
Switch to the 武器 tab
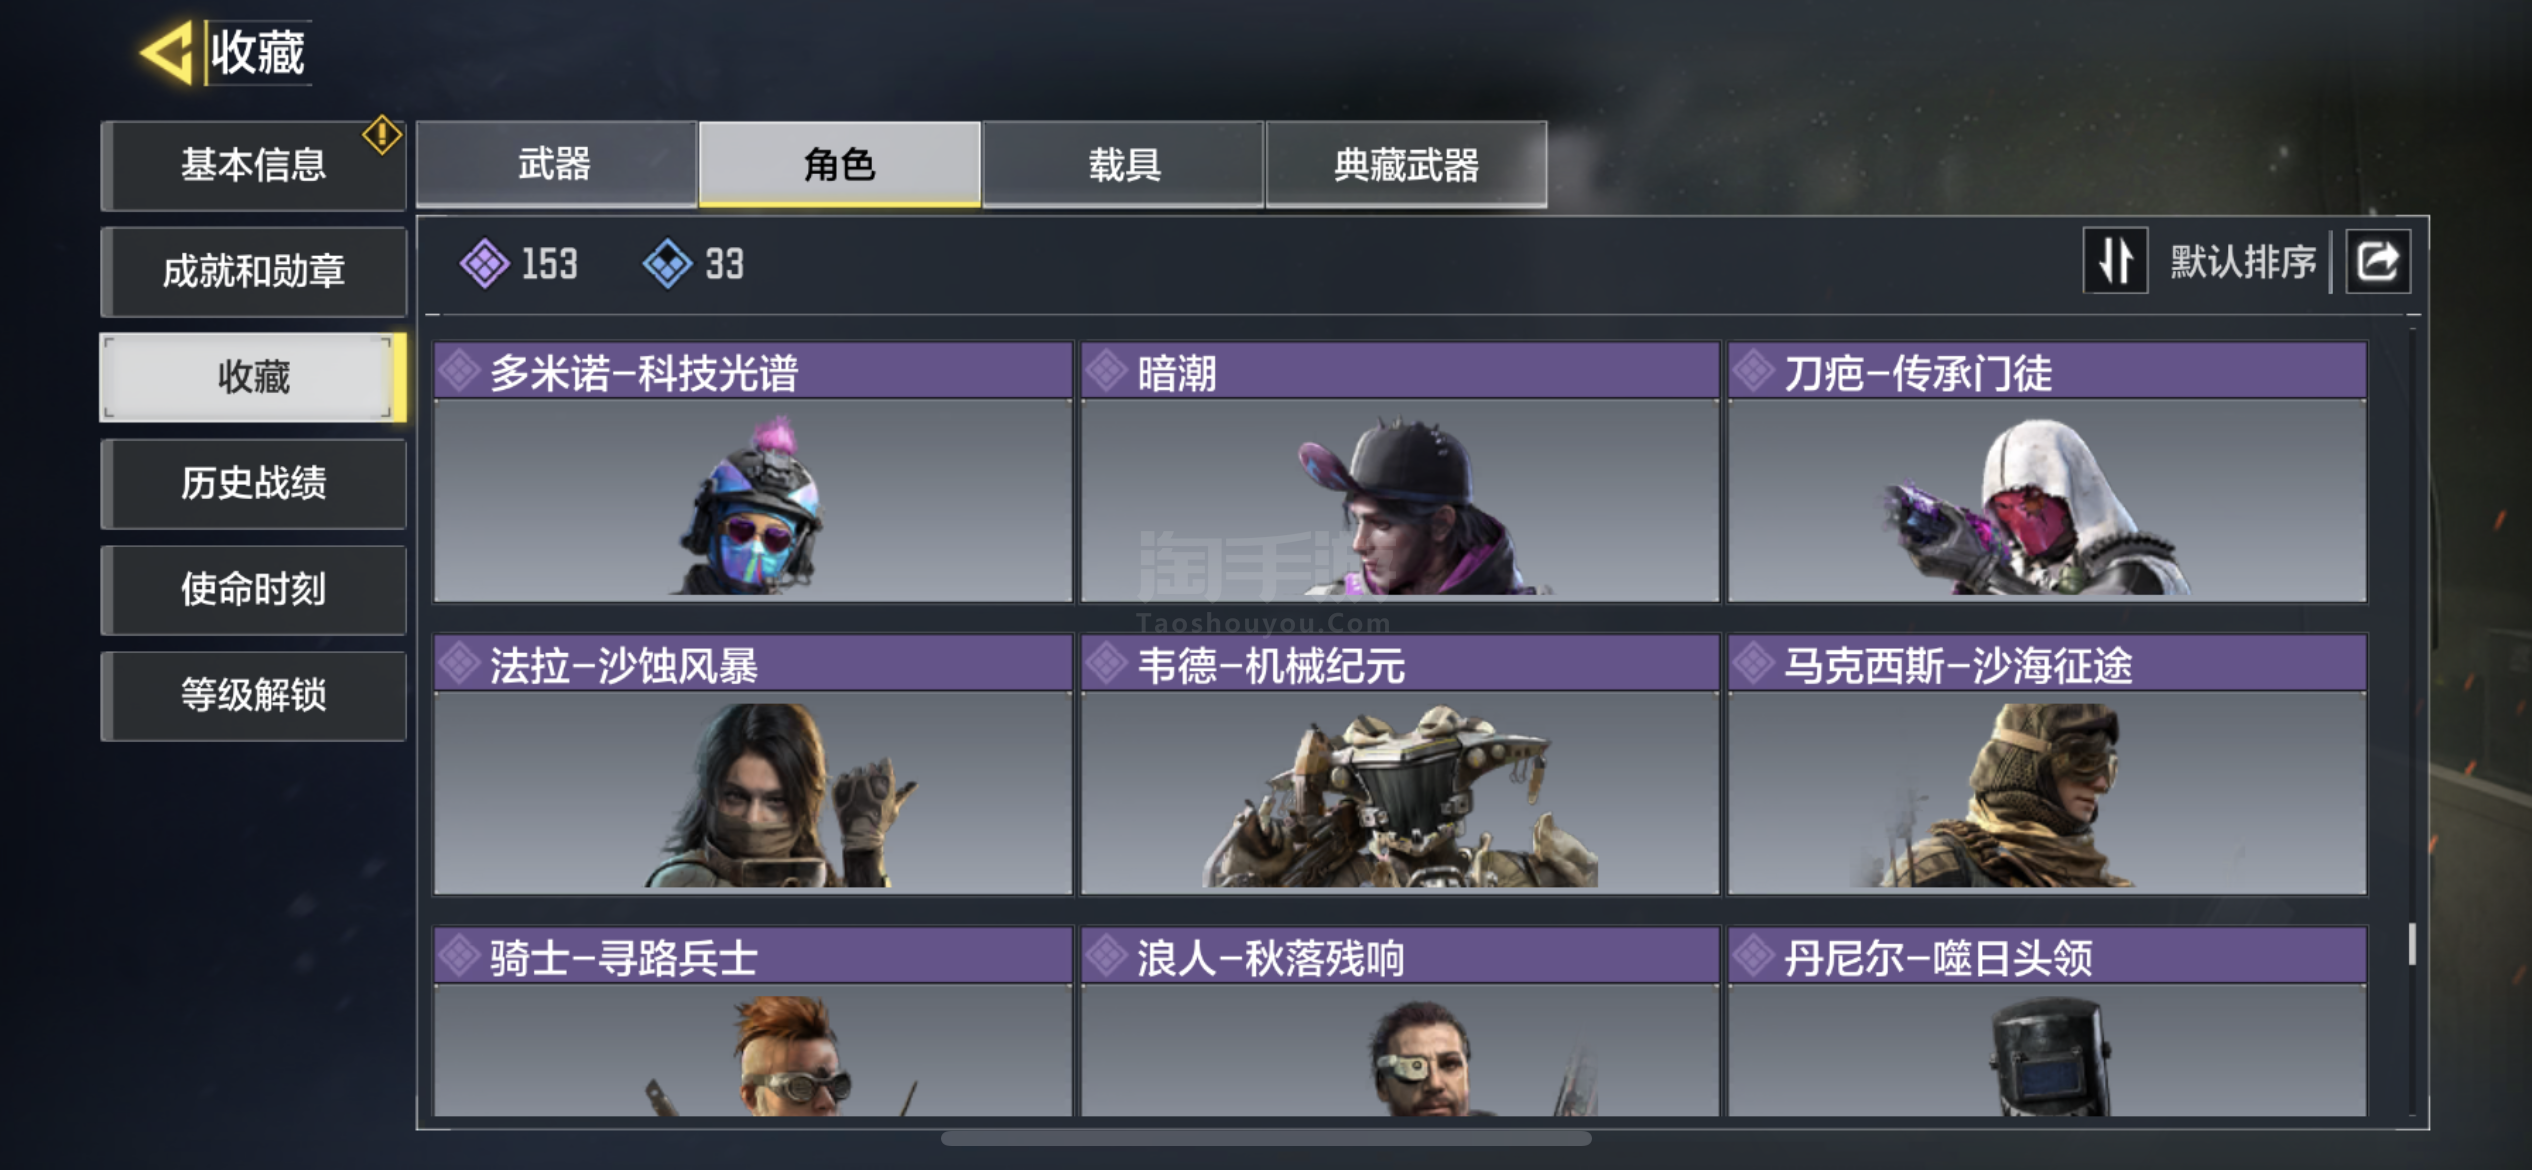pyautogui.click(x=556, y=164)
